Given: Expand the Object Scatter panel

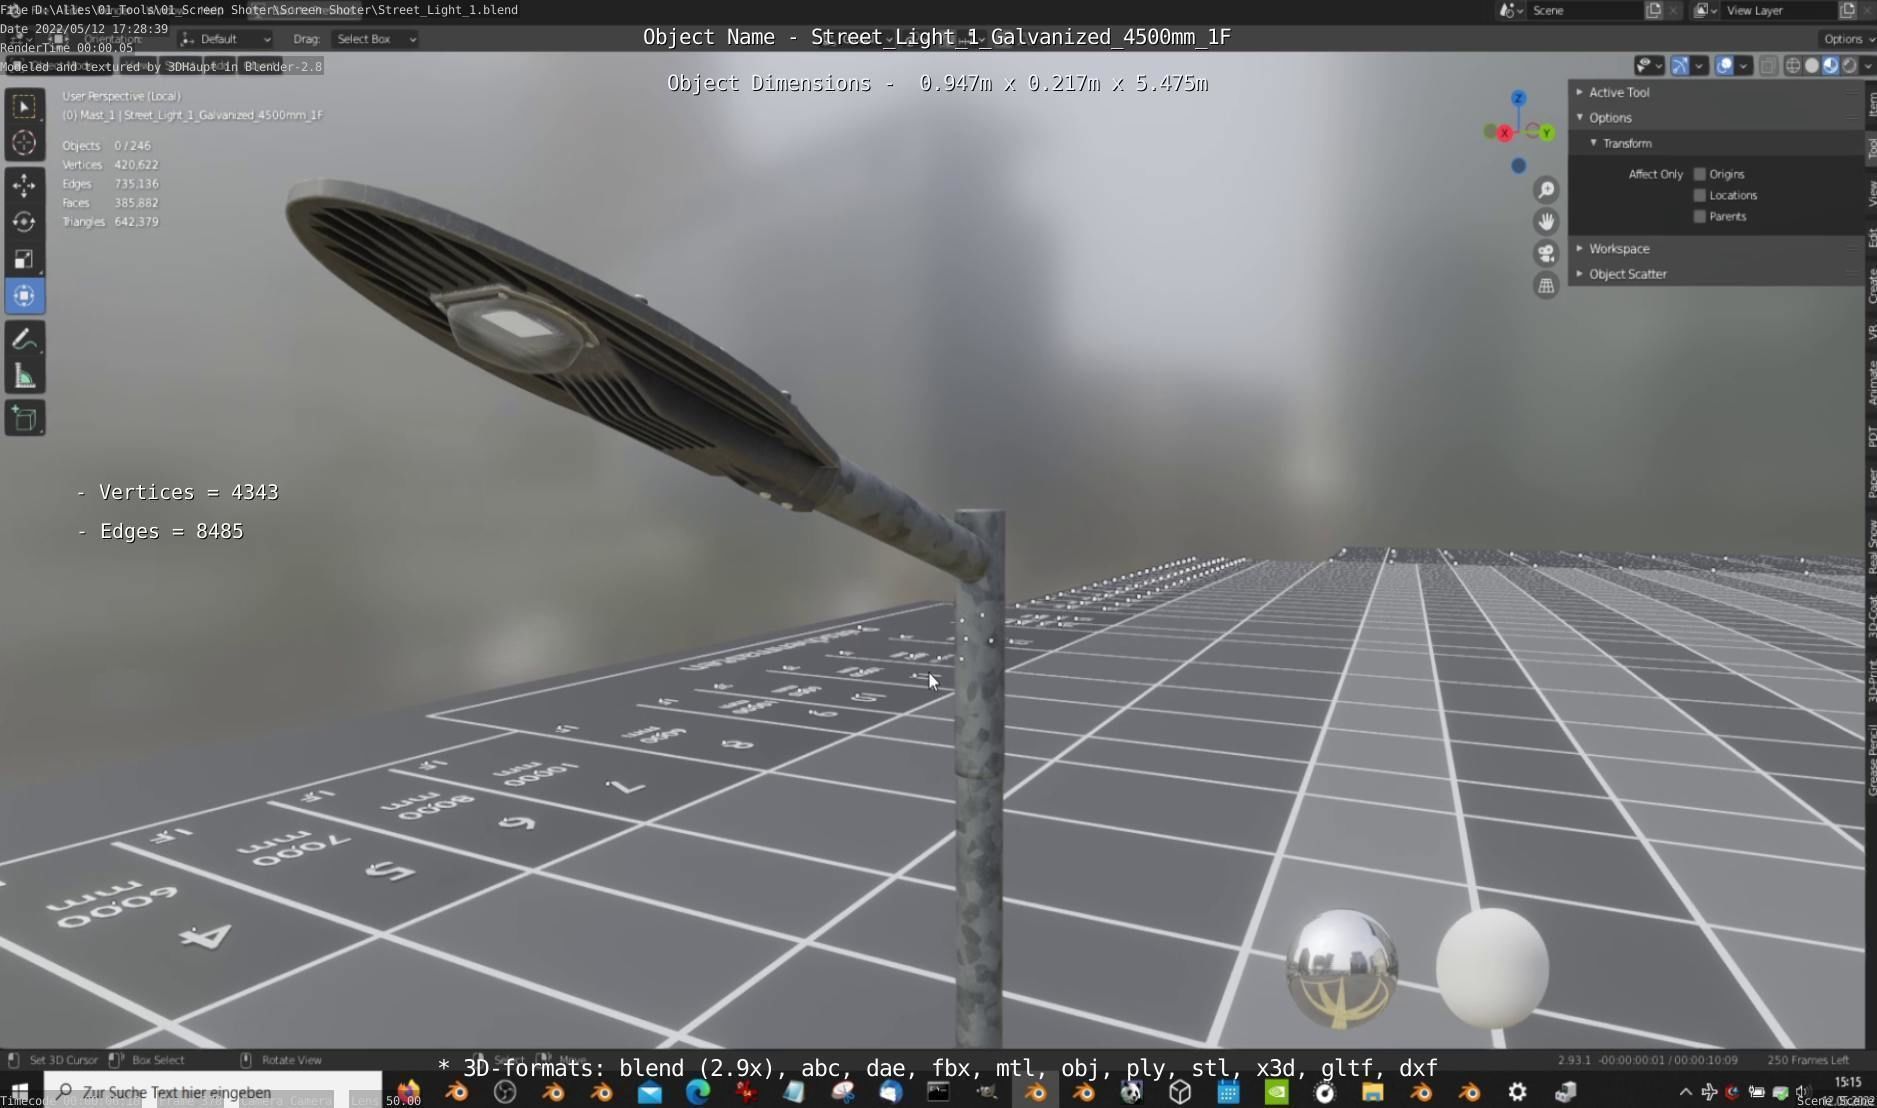Looking at the screenshot, I should pyautogui.click(x=1715, y=274).
